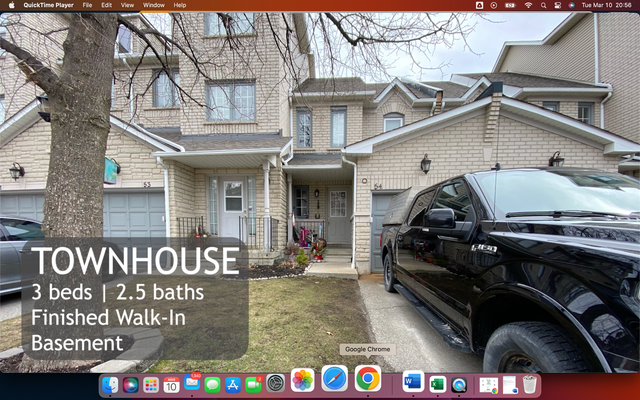The image size is (640, 400).
Task: Open Microsoft Word from the dock
Action: tap(412, 383)
